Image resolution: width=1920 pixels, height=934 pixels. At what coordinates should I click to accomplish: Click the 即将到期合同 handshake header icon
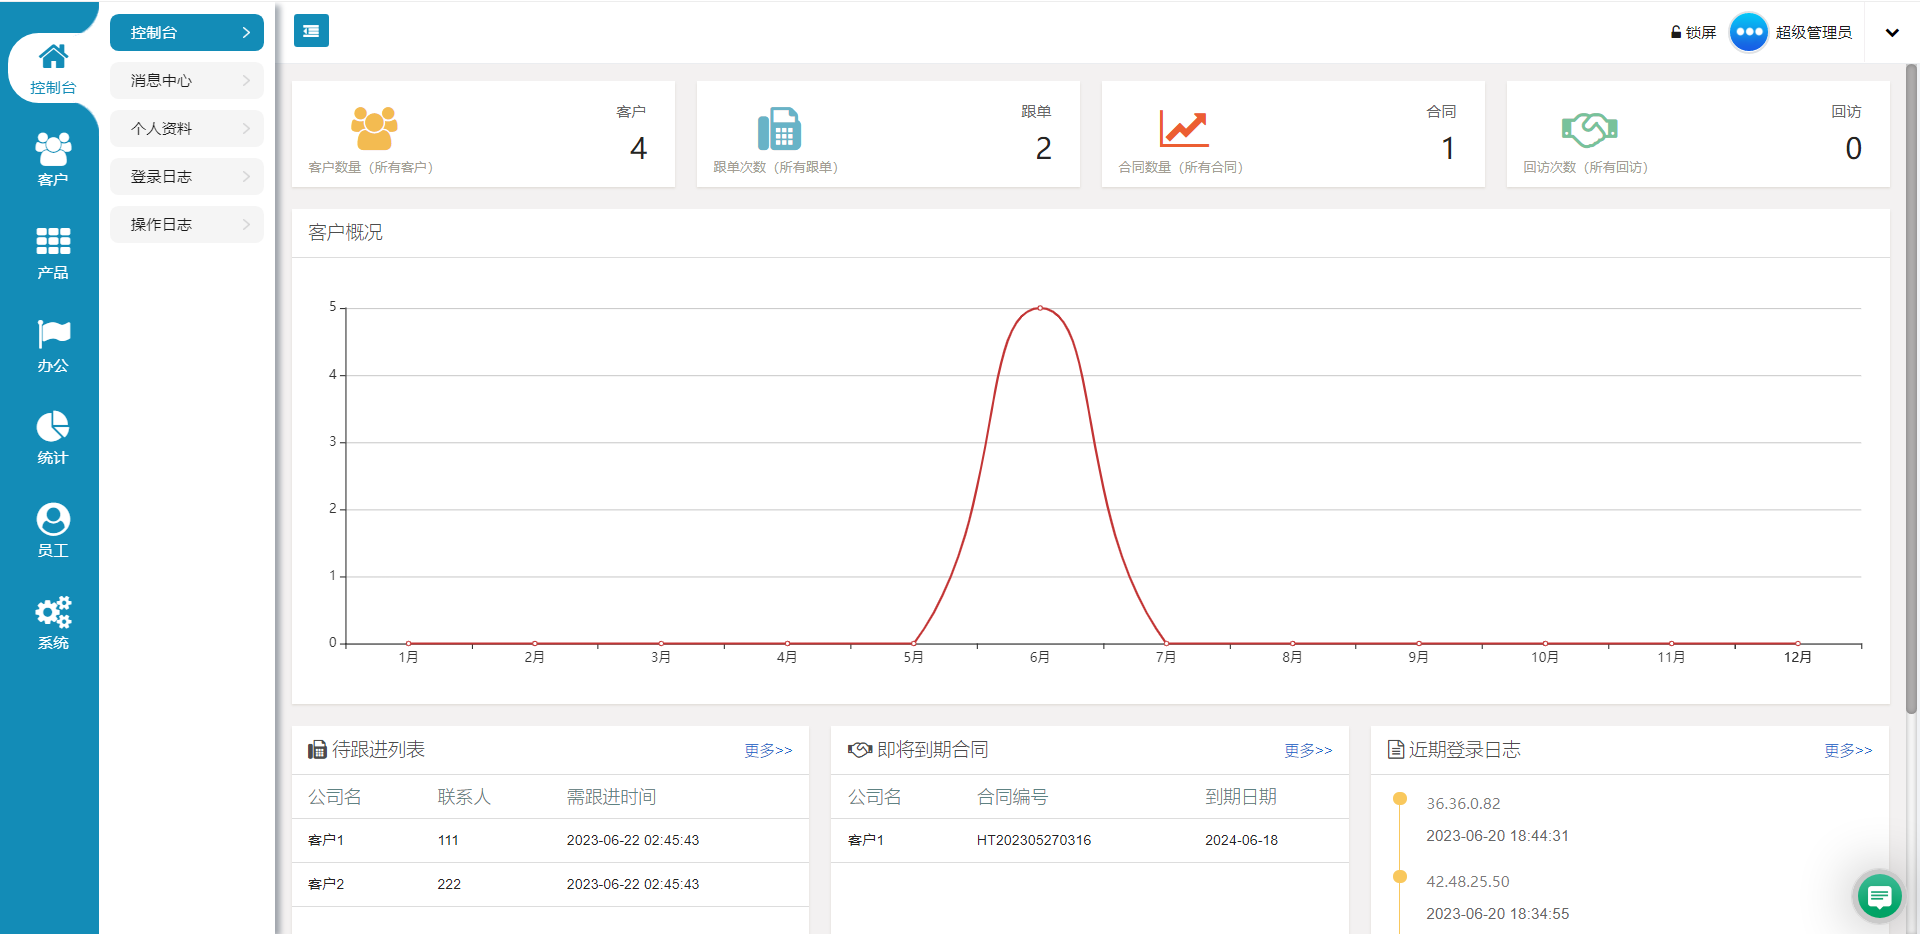pyautogui.click(x=860, y=750)
